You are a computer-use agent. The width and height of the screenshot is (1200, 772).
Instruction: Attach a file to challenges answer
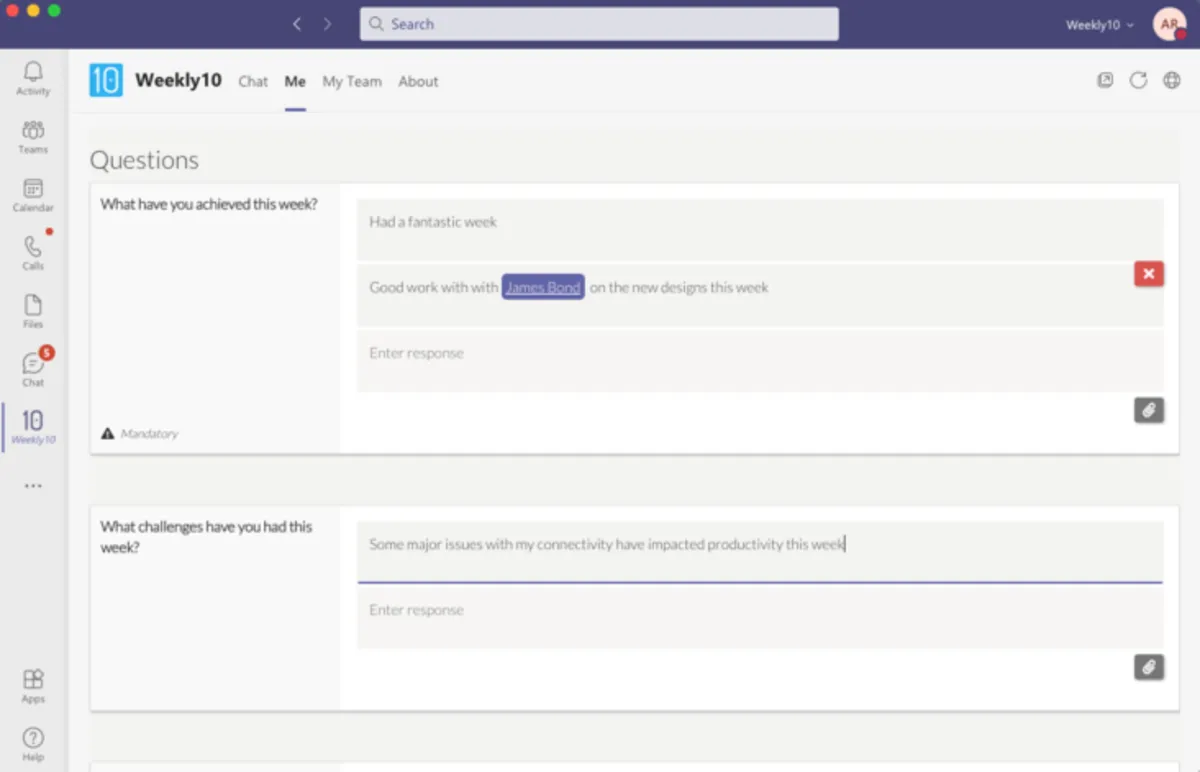coord(1148,667)
